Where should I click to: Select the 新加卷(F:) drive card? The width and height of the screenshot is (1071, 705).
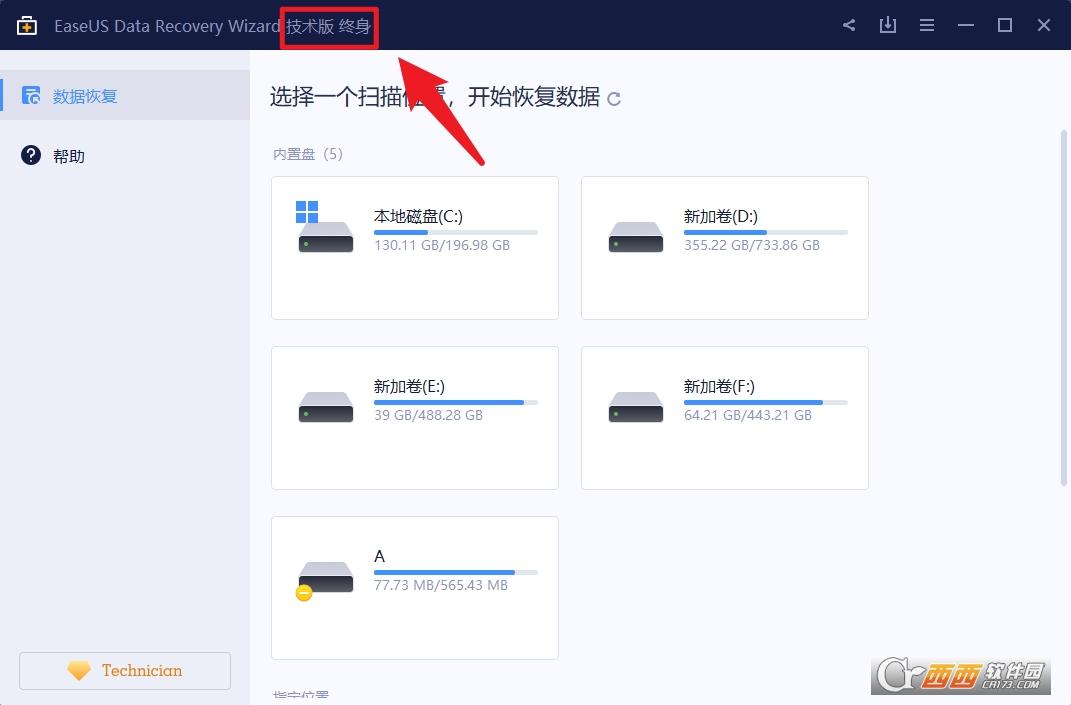(725, 418)
